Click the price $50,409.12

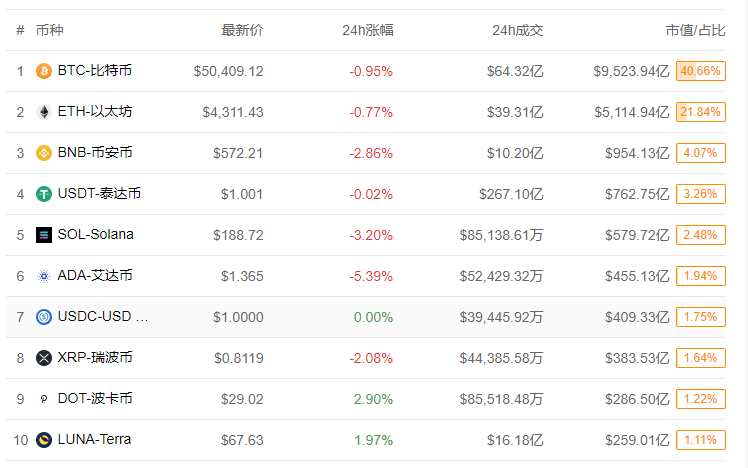(229, 72)
